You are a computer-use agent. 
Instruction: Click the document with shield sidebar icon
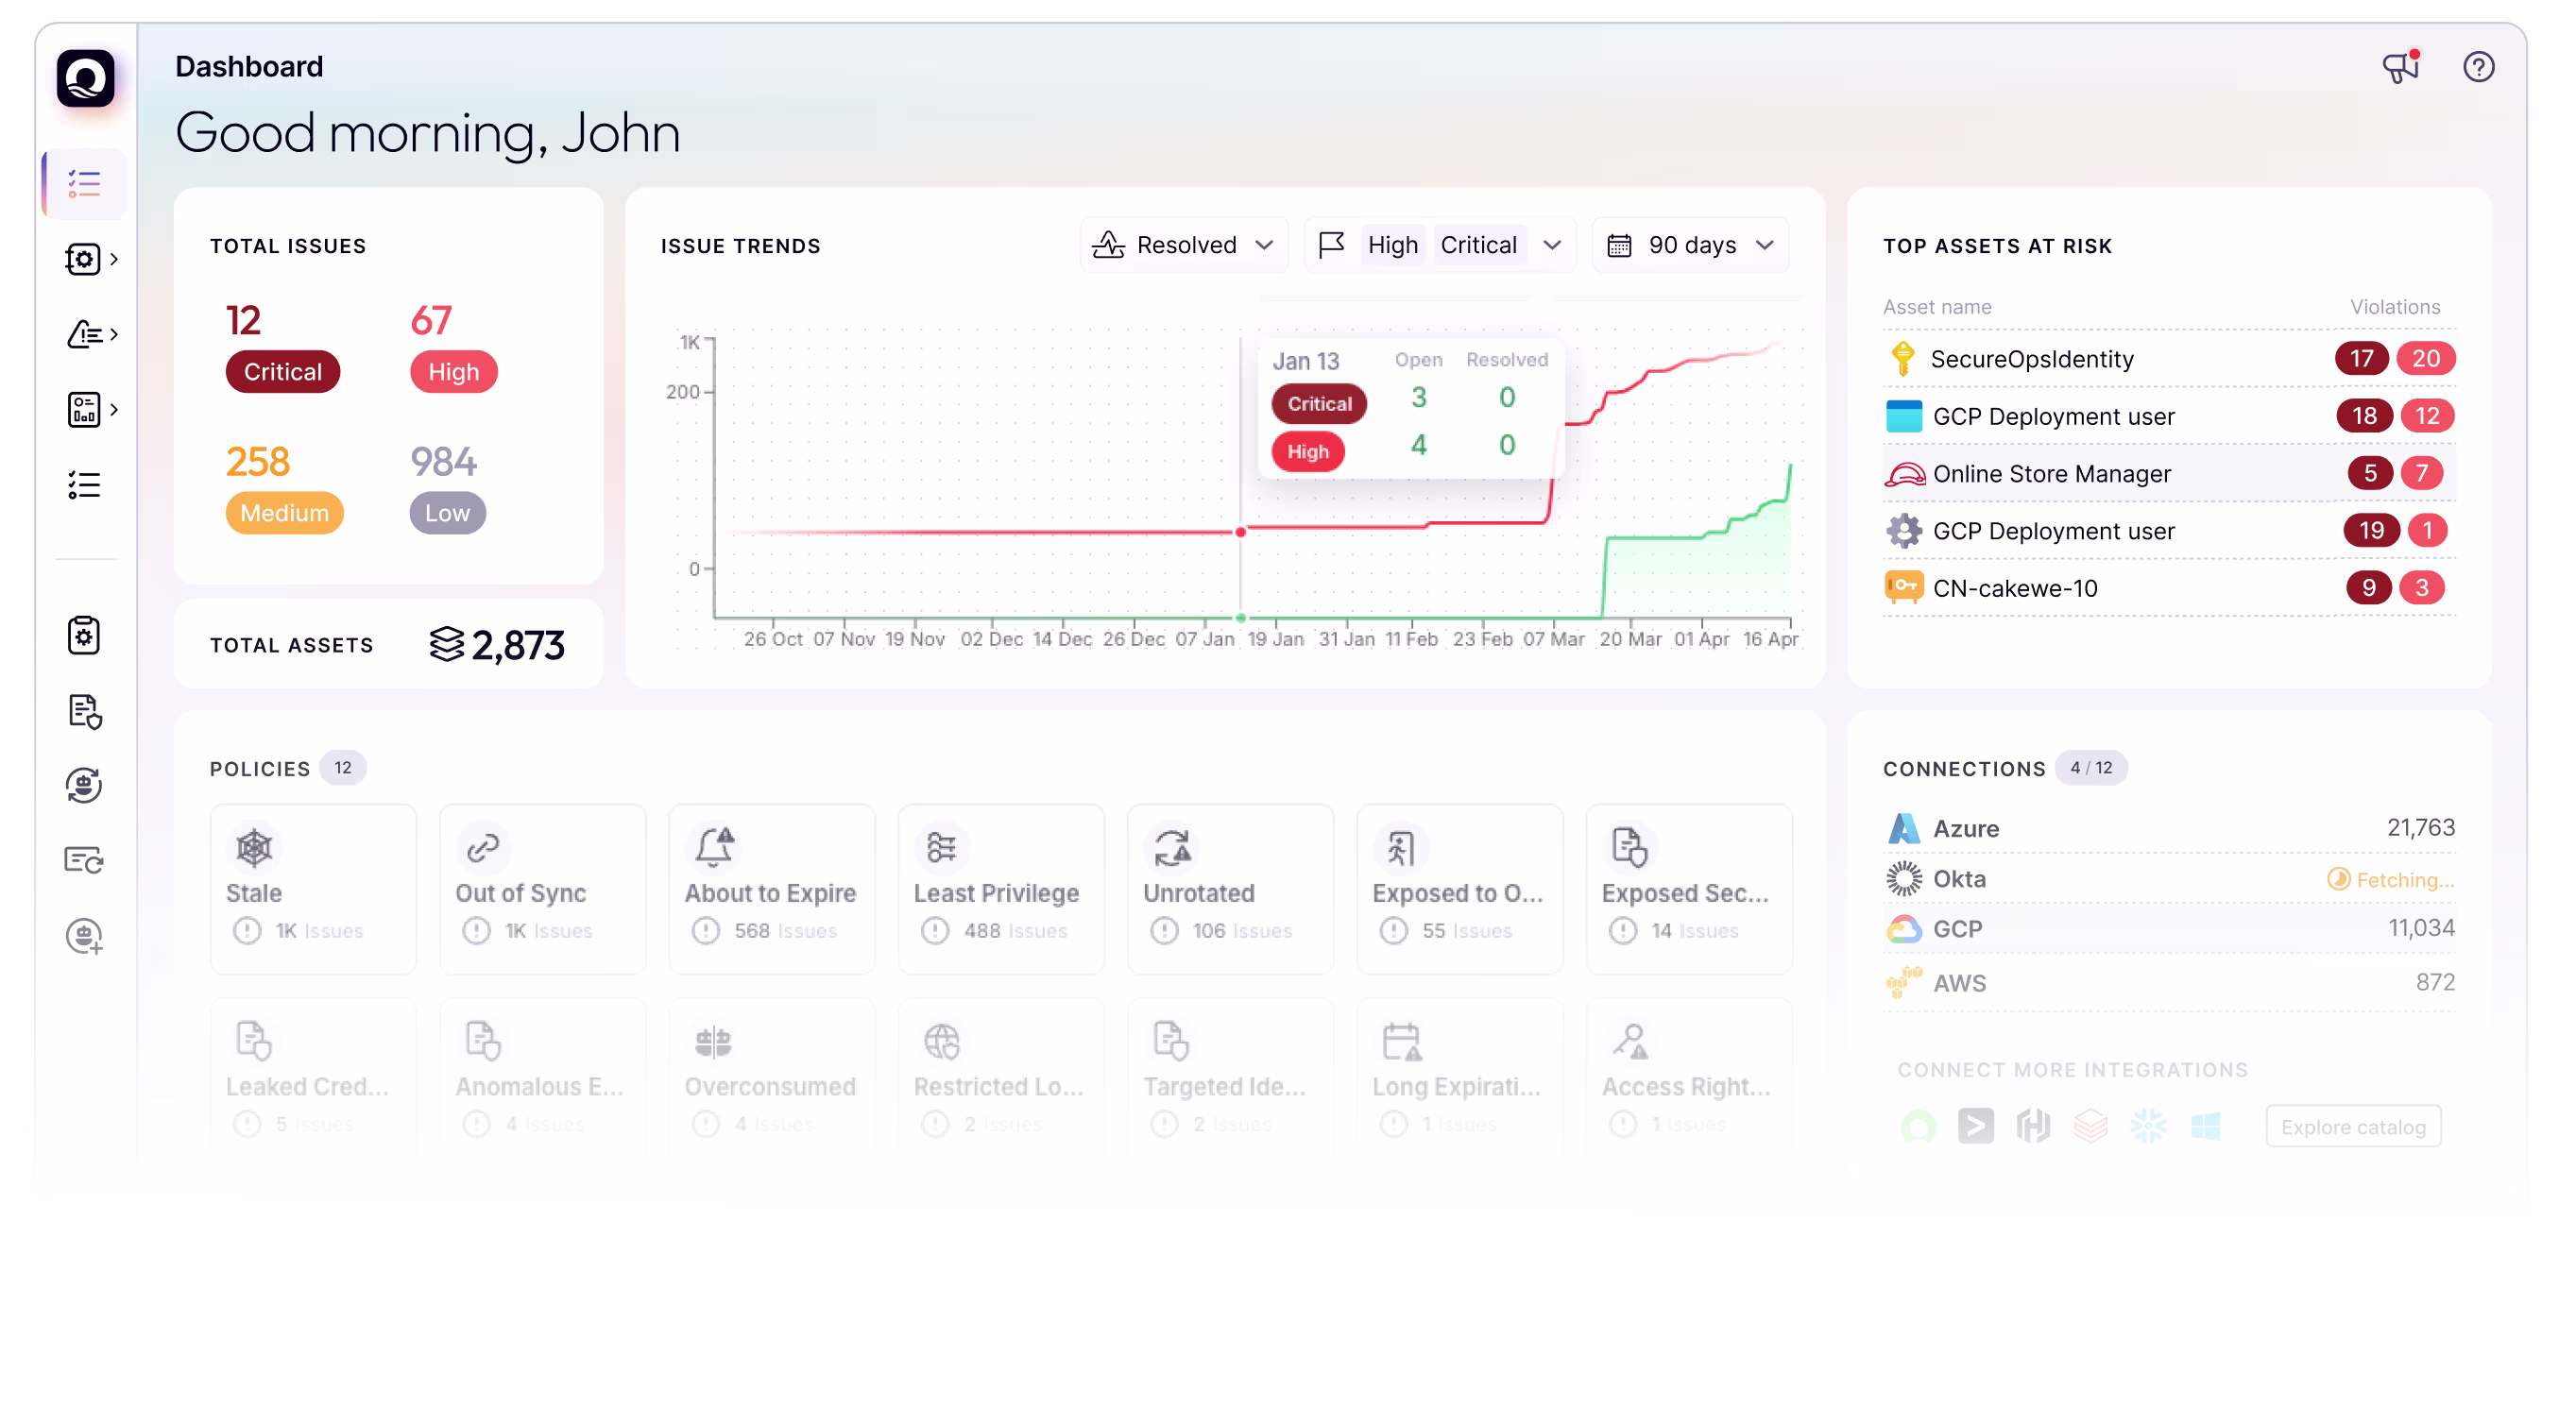(x=85, y=711)
